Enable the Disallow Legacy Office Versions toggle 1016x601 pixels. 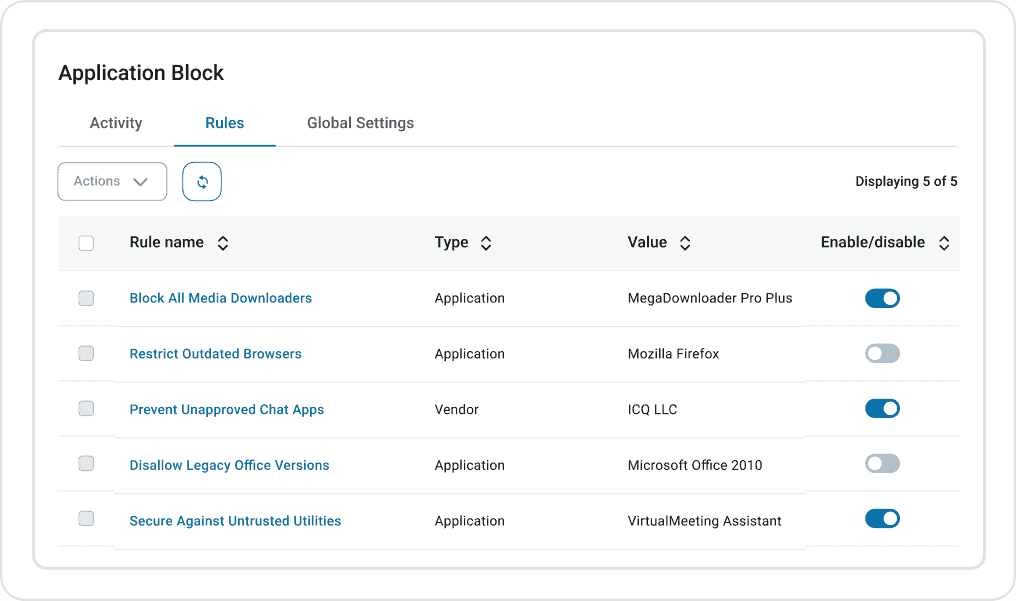[882, 464]
